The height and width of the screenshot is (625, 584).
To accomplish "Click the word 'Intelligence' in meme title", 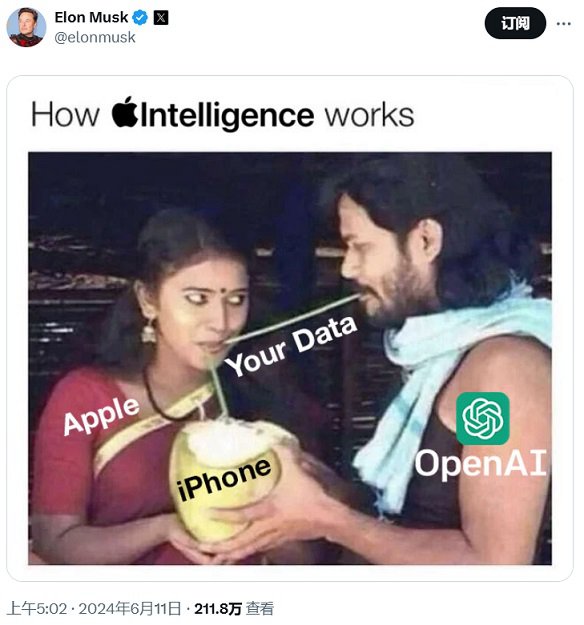I will (x=227, y=116).
